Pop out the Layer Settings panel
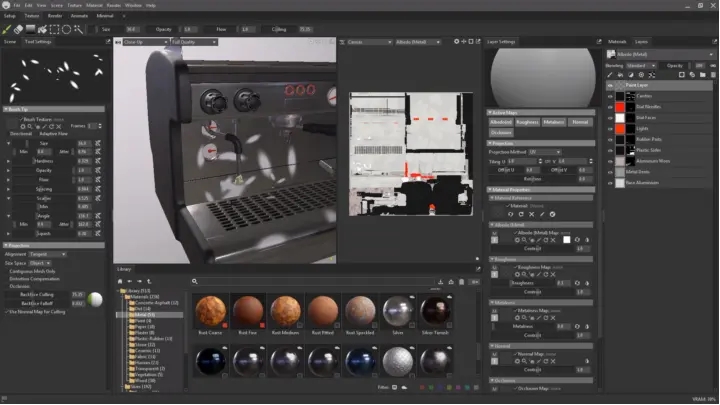Image resolution: width=720 pixels, height=405 pixels. coord(599,42)
